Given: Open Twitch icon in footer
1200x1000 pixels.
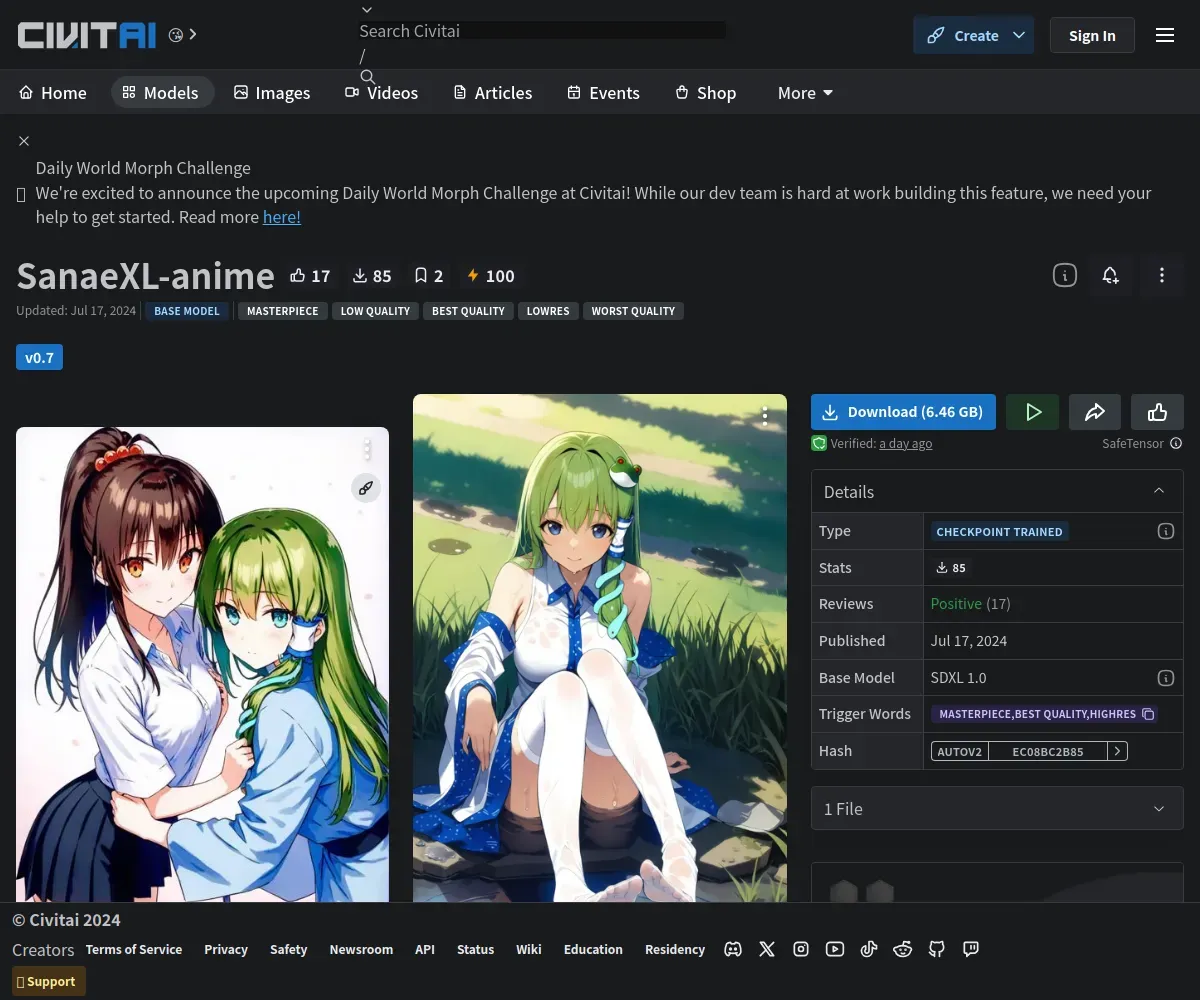Looking at the screenshot, I should 971,949.
